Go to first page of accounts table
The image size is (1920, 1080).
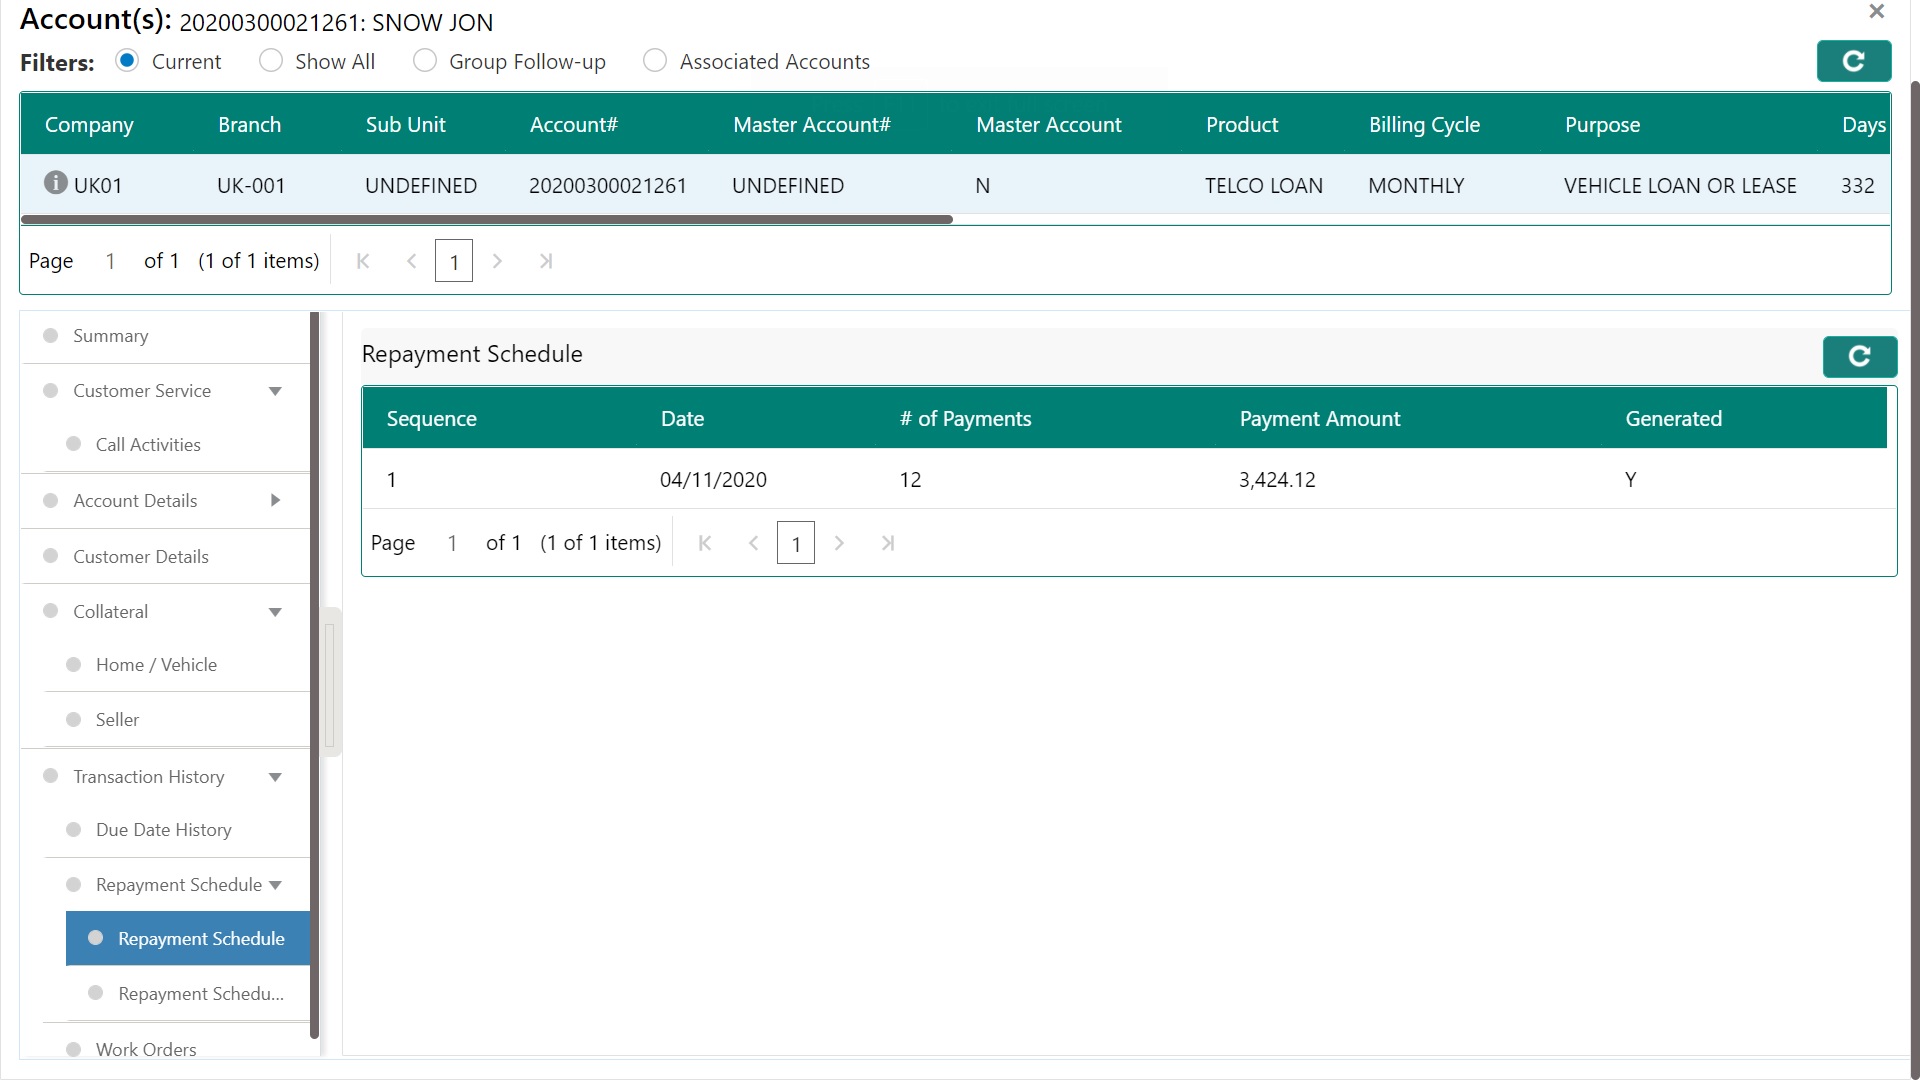click(x=363, y=261)
